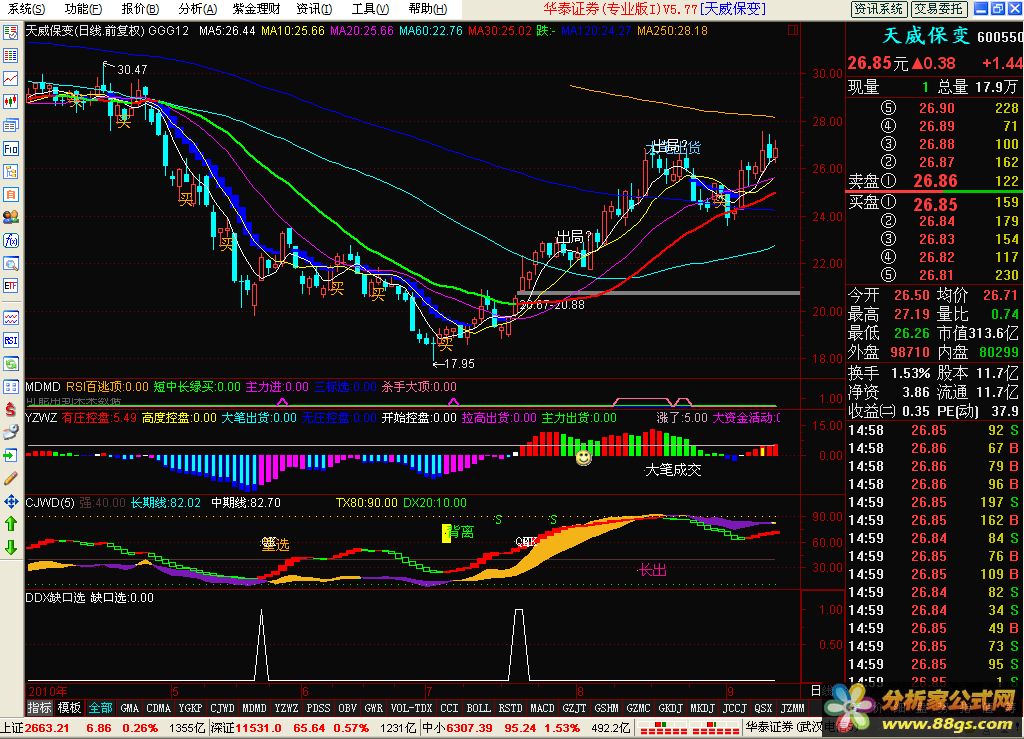Click the green arrow import icon

coord(10,455)
